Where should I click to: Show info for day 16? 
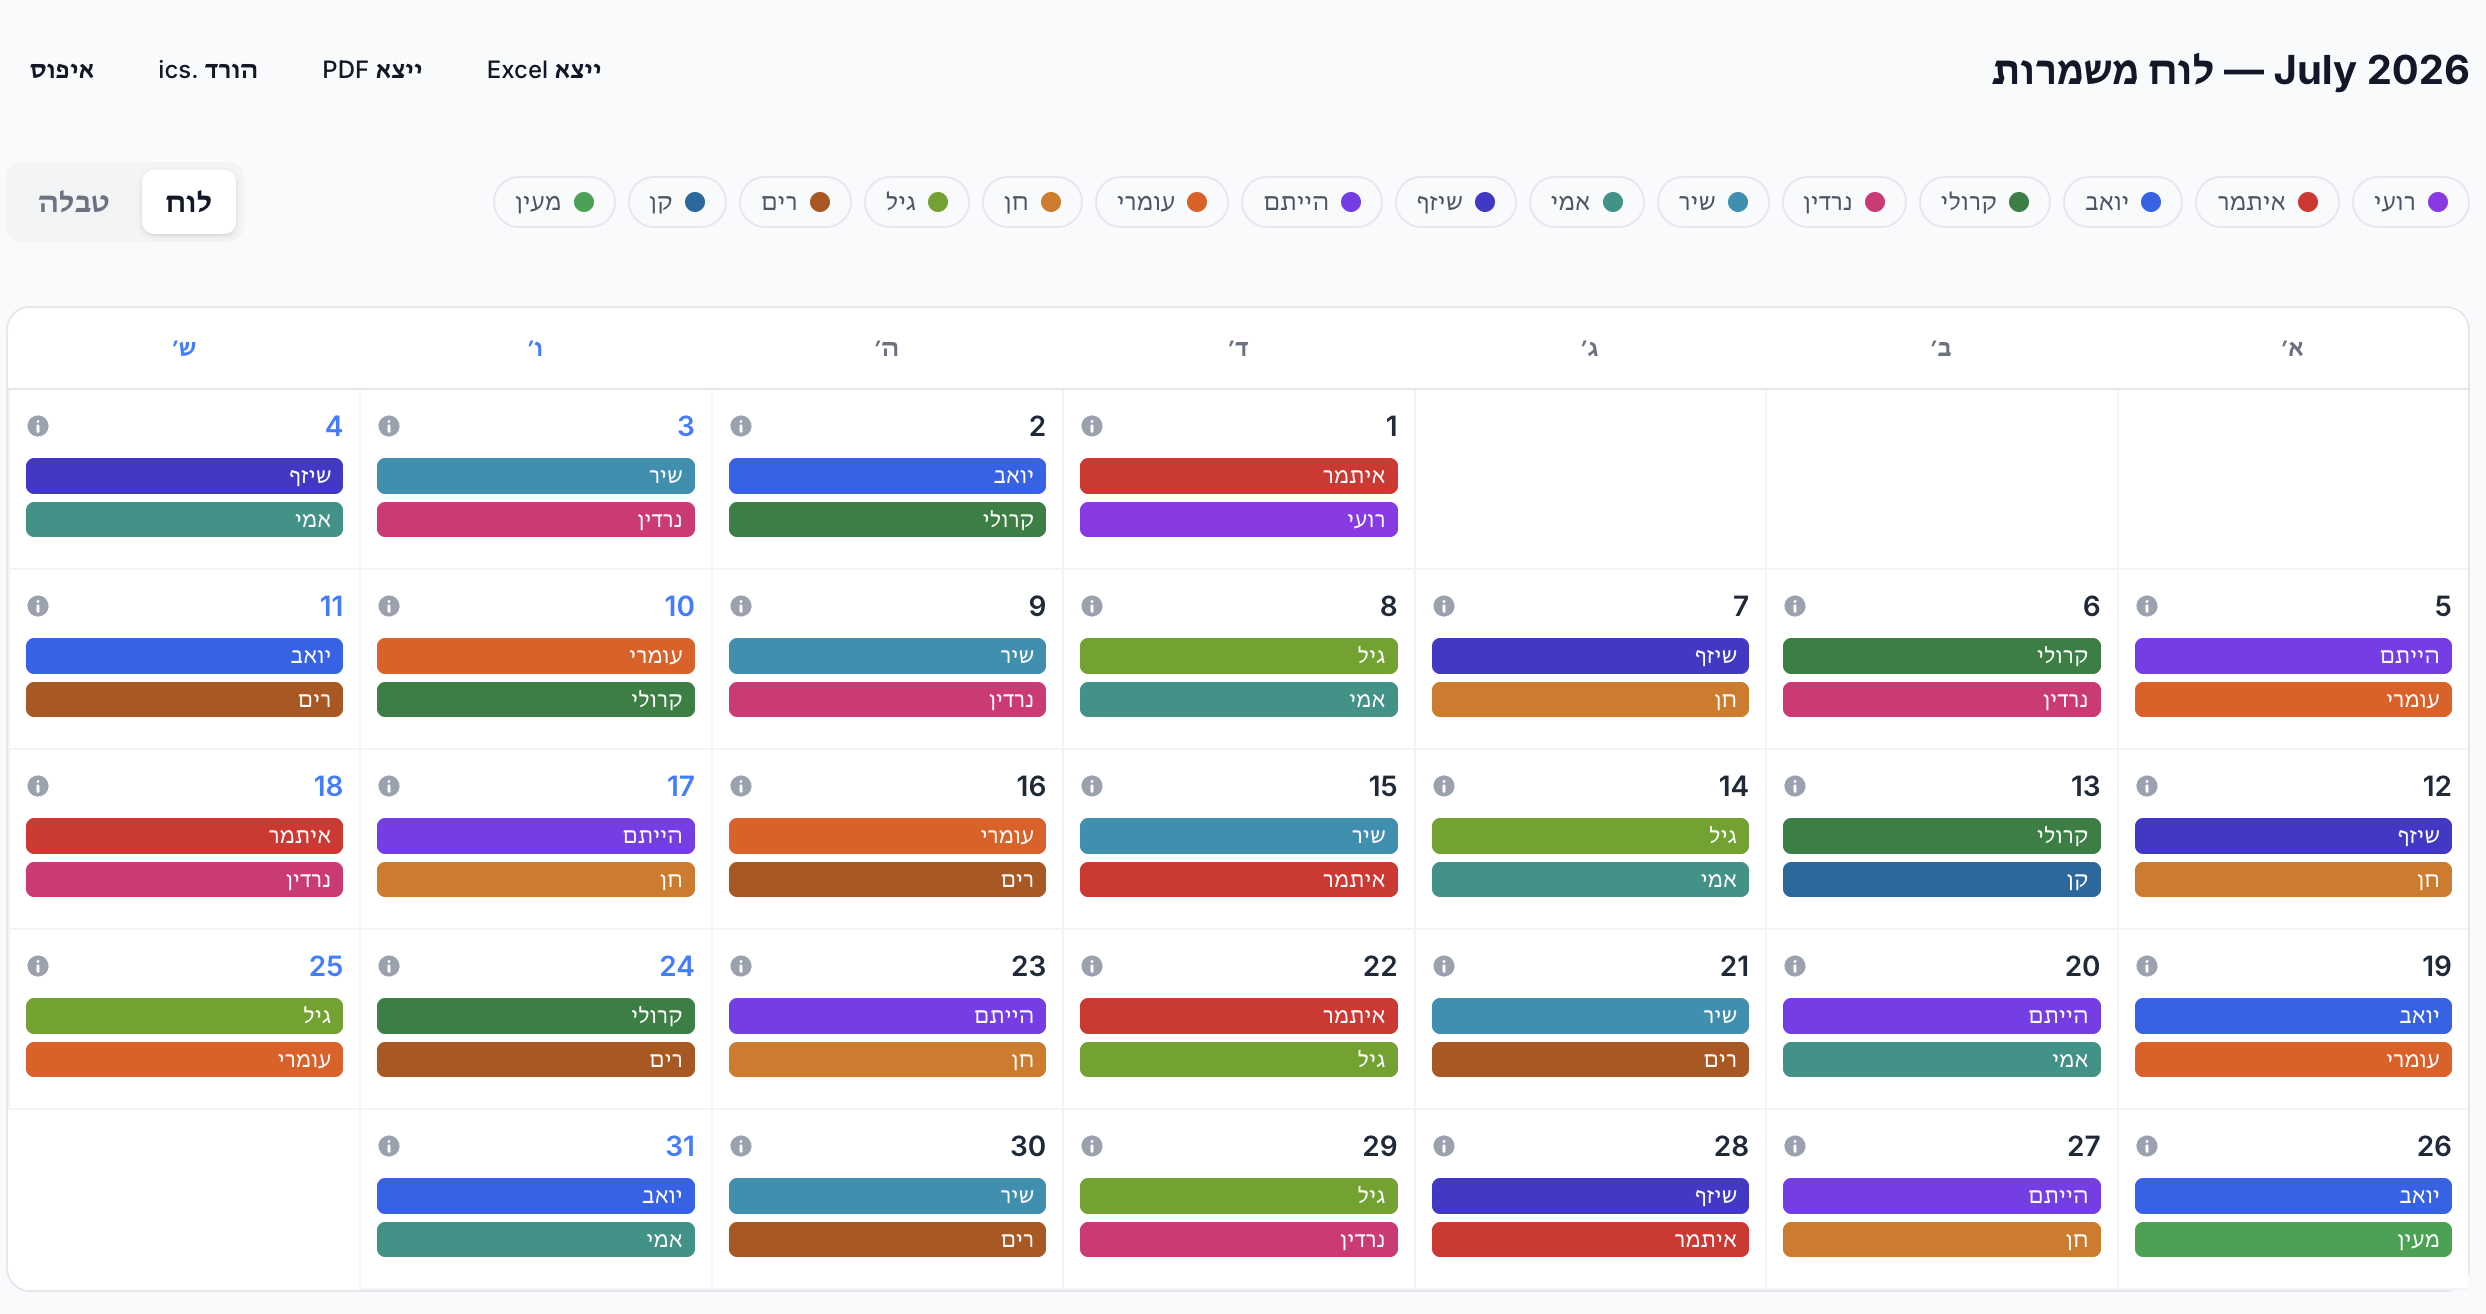(x=741, y=786)
